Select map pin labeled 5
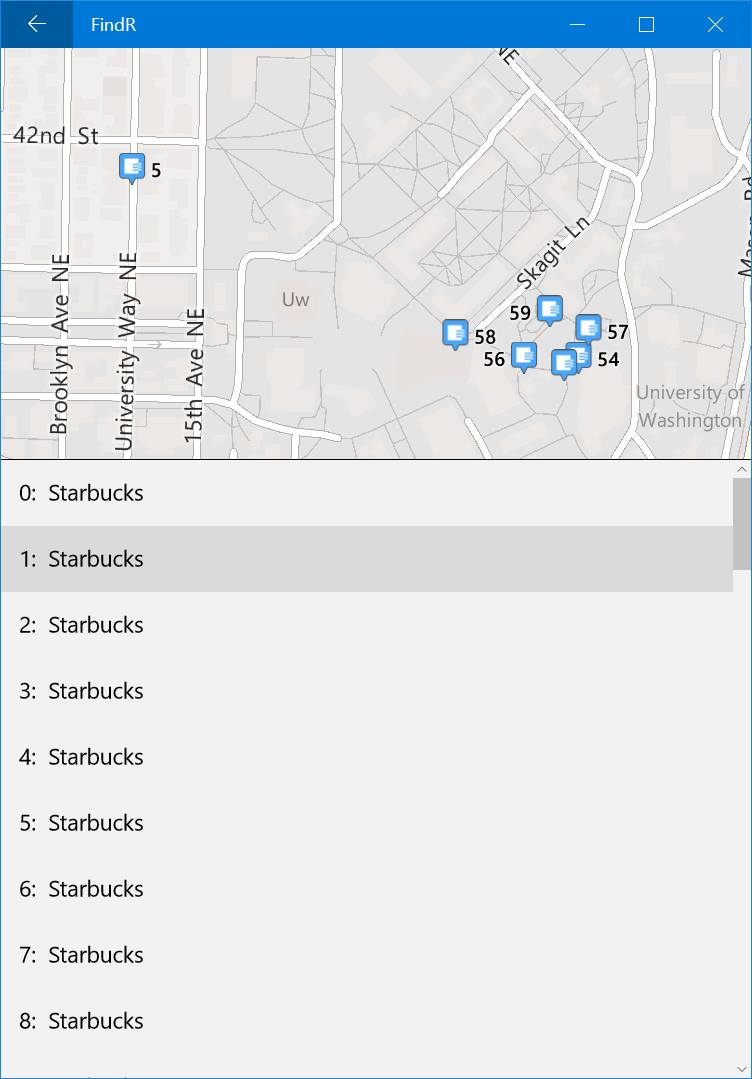The height and width of the screenshot is (1079, 752). tap(131, 168)
